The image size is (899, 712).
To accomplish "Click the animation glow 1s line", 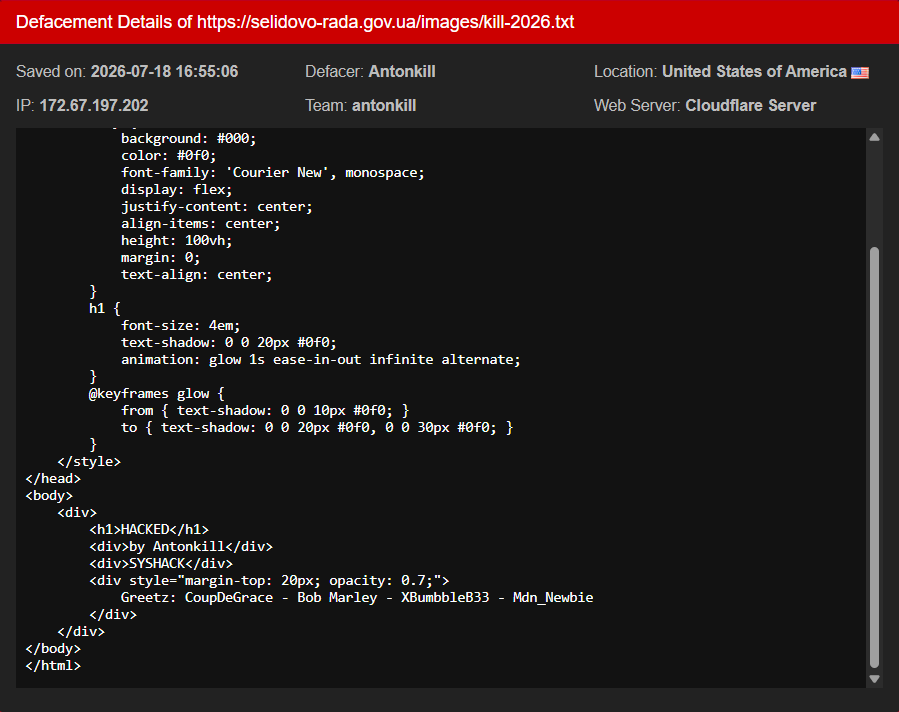I will (x=320, y=359).
